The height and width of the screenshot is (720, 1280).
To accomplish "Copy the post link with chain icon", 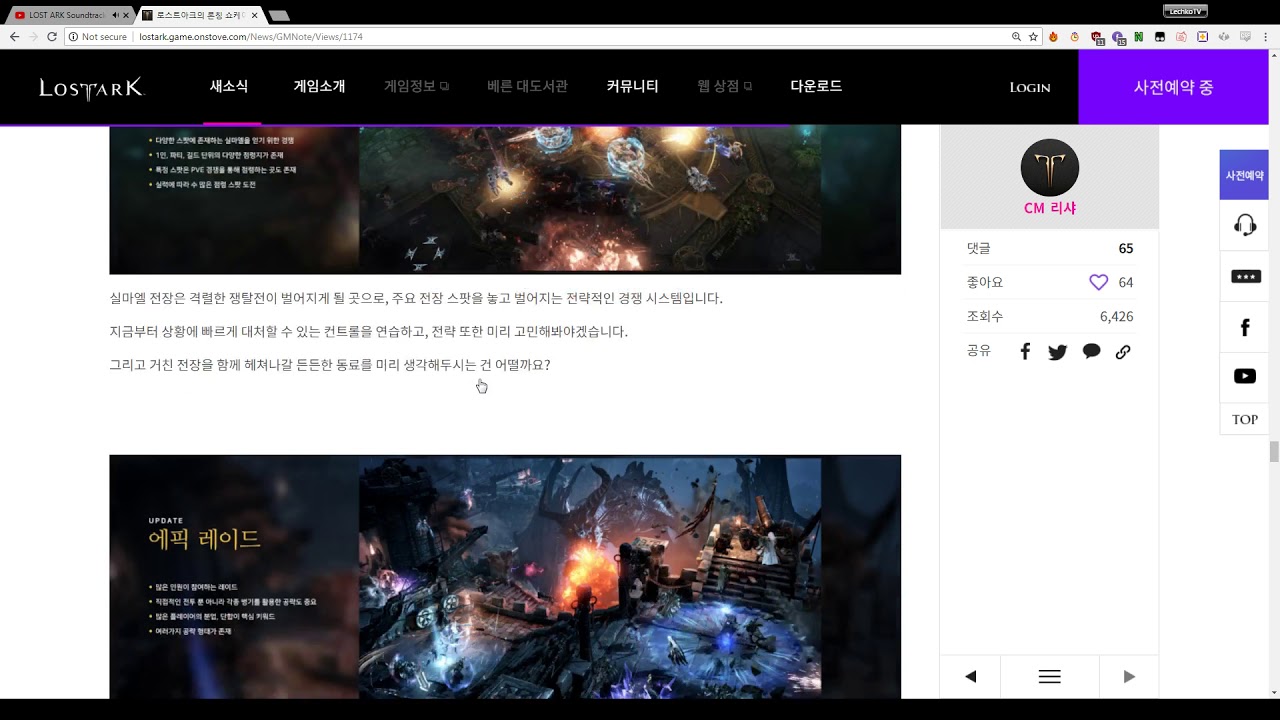I will coord(1123,352).
